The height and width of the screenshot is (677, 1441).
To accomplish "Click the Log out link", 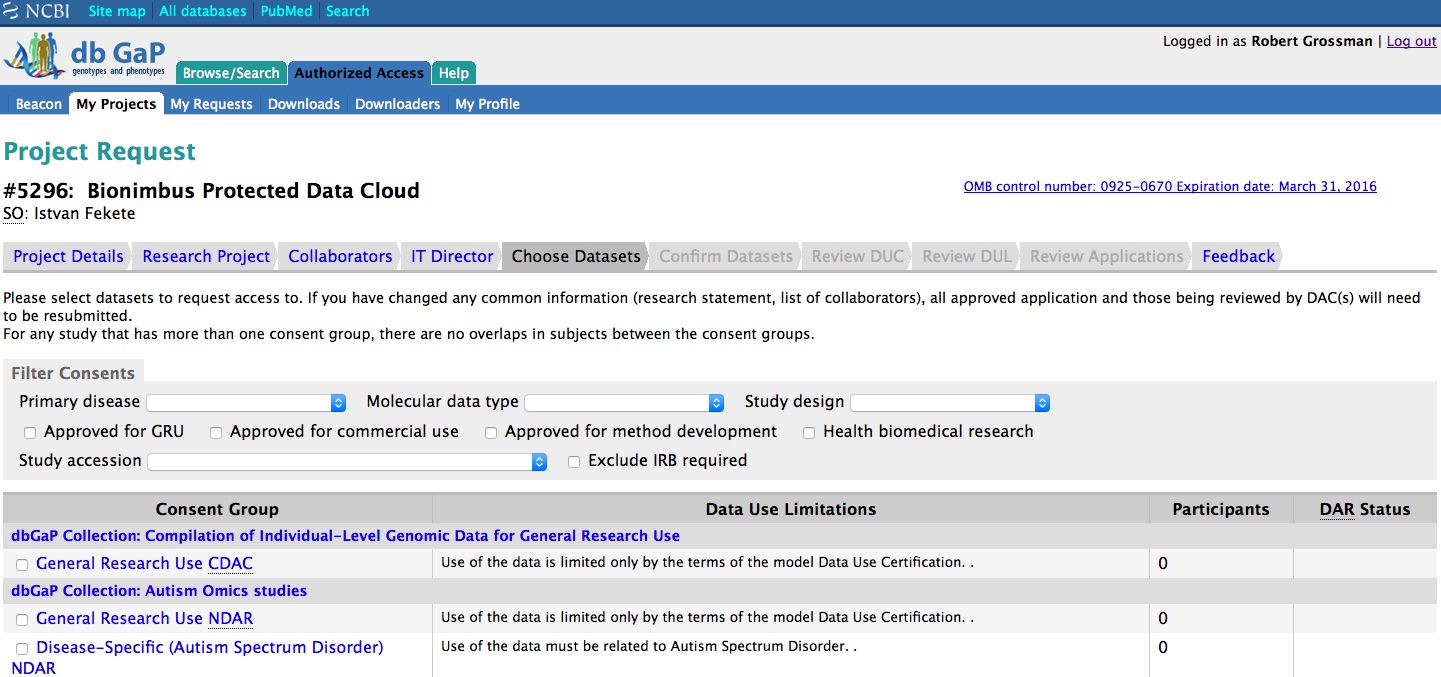I will [x=1411, y=41].
